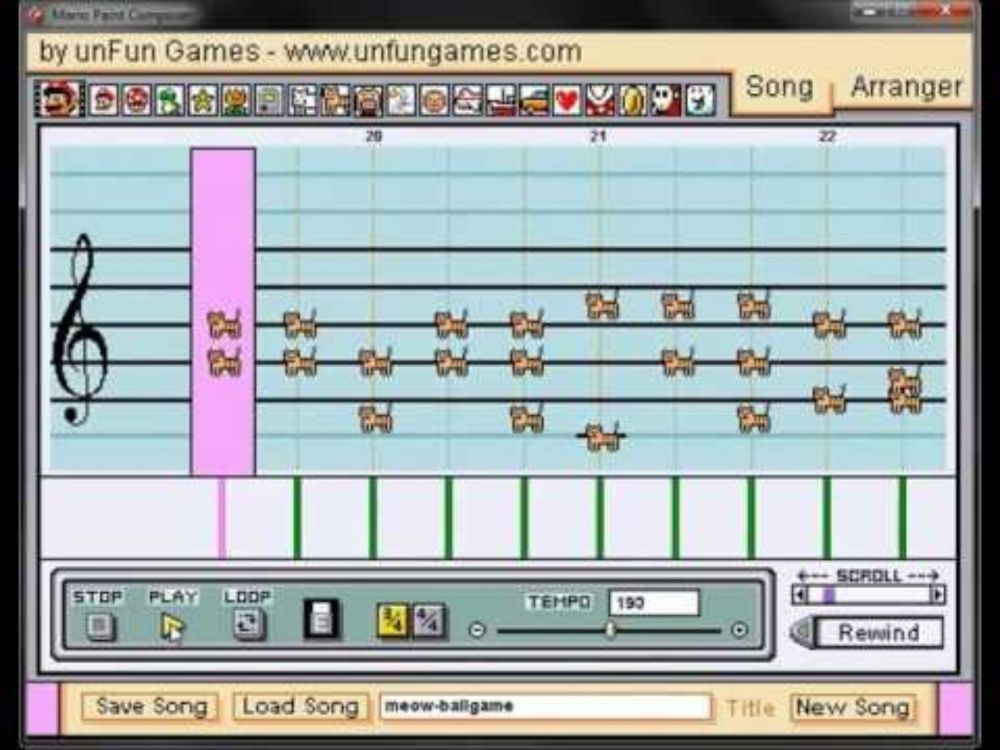The width and height of the screenshot is (1000, 750).
Task: Select the Mushroom instrument icon
Action: (x=136, y=101)
